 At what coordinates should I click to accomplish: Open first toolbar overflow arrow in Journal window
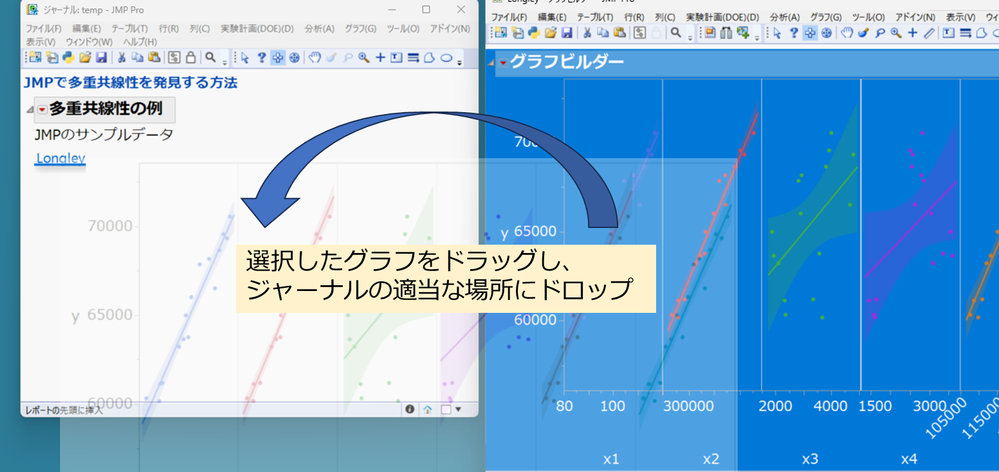(225, 62)
